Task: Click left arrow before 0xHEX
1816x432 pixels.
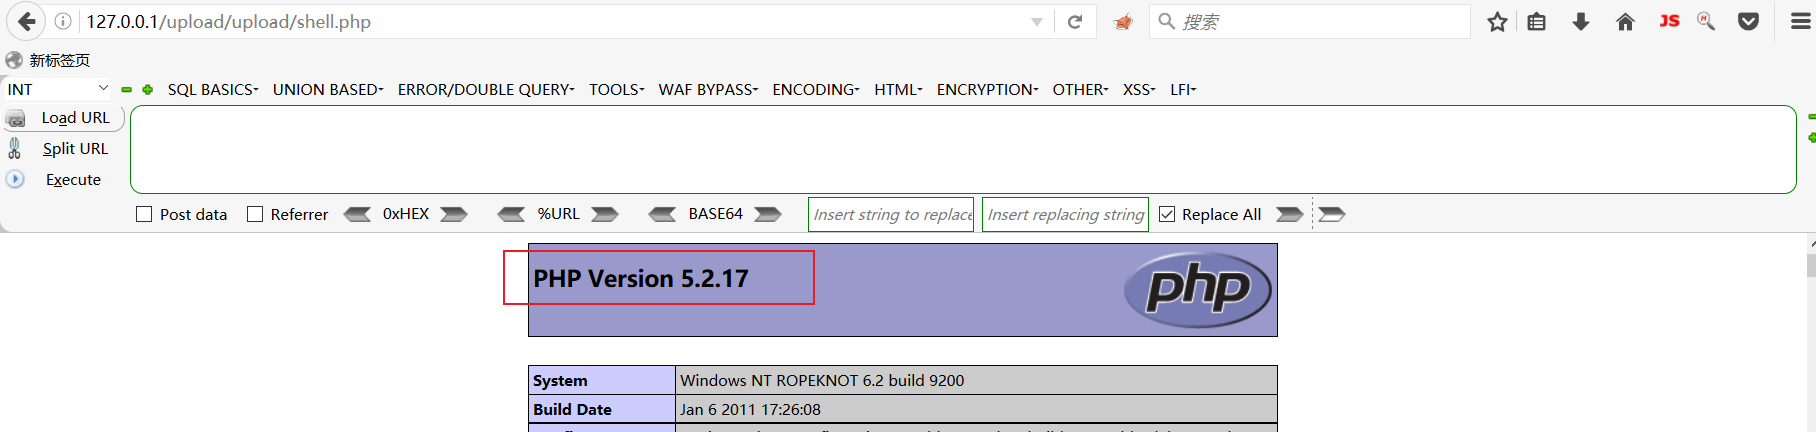Action: pyautogui.click(x=357, y=214)
